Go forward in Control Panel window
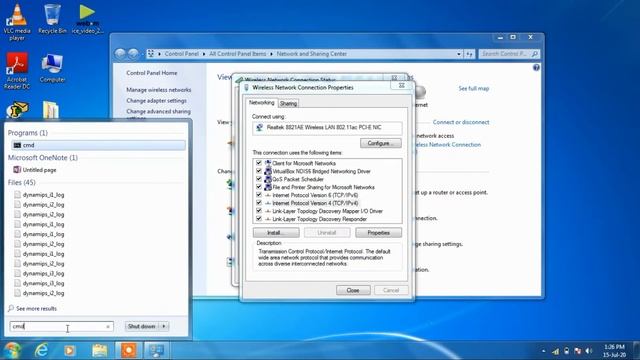This screenshot has width=640, height=360. (x=133, y=53)
